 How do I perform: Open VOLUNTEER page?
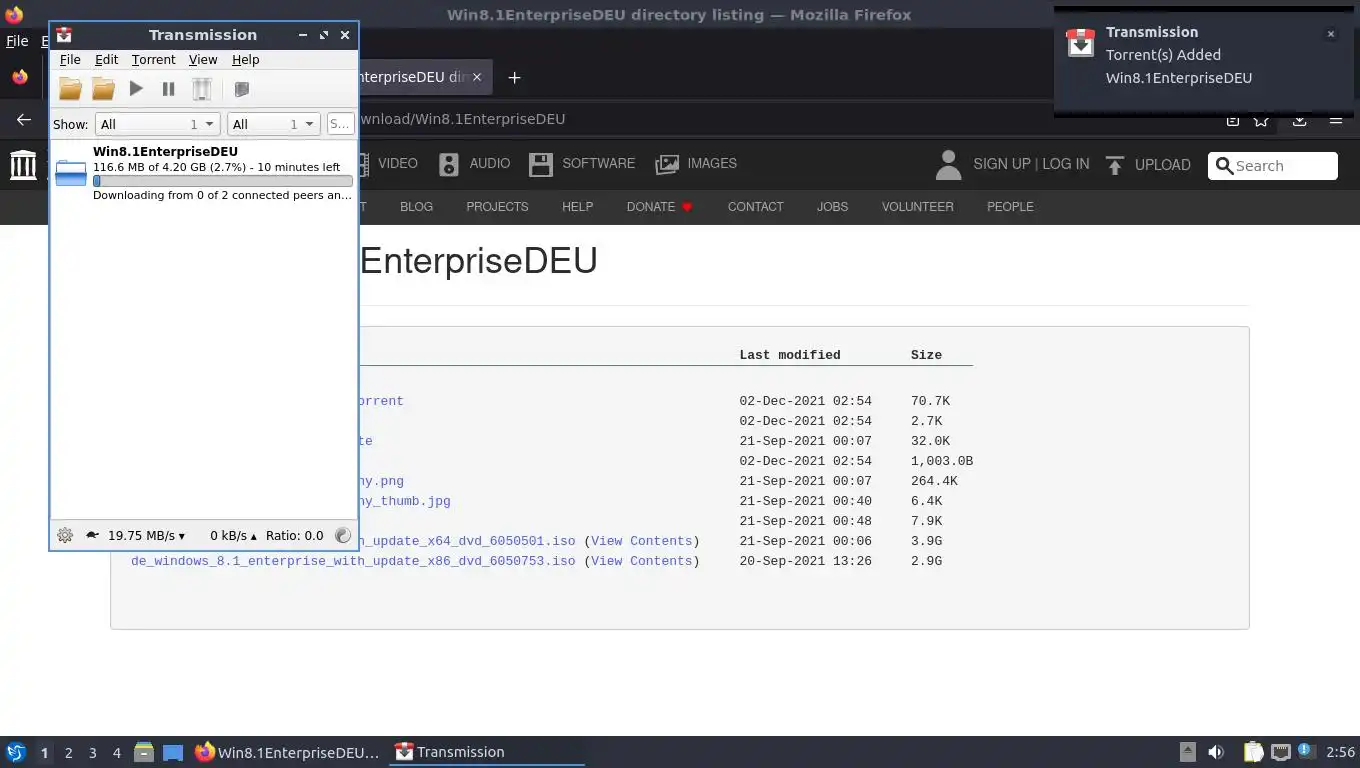[x=917, y=207]
